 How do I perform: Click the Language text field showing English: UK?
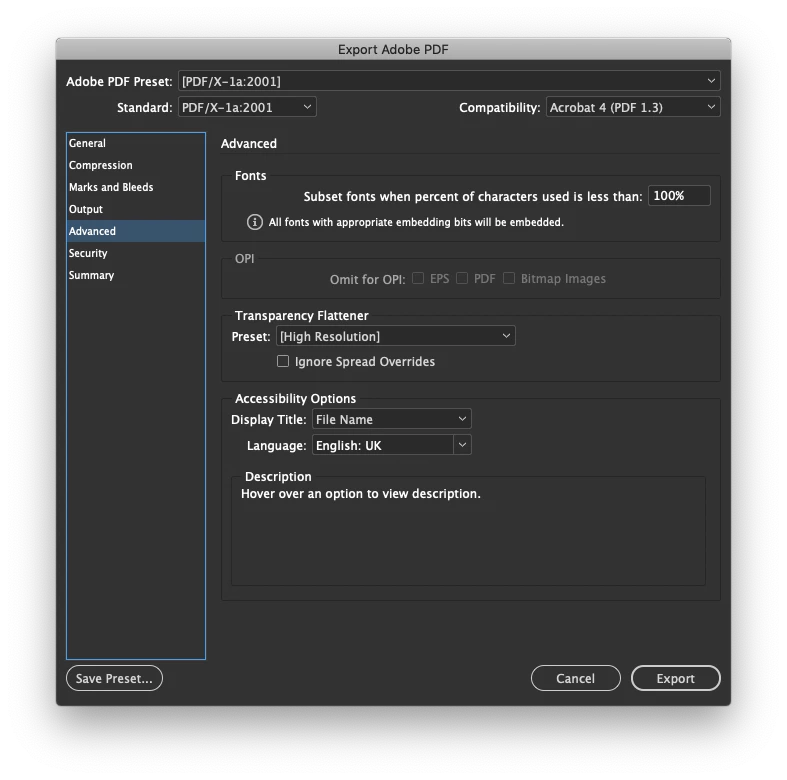coord(383,445)
